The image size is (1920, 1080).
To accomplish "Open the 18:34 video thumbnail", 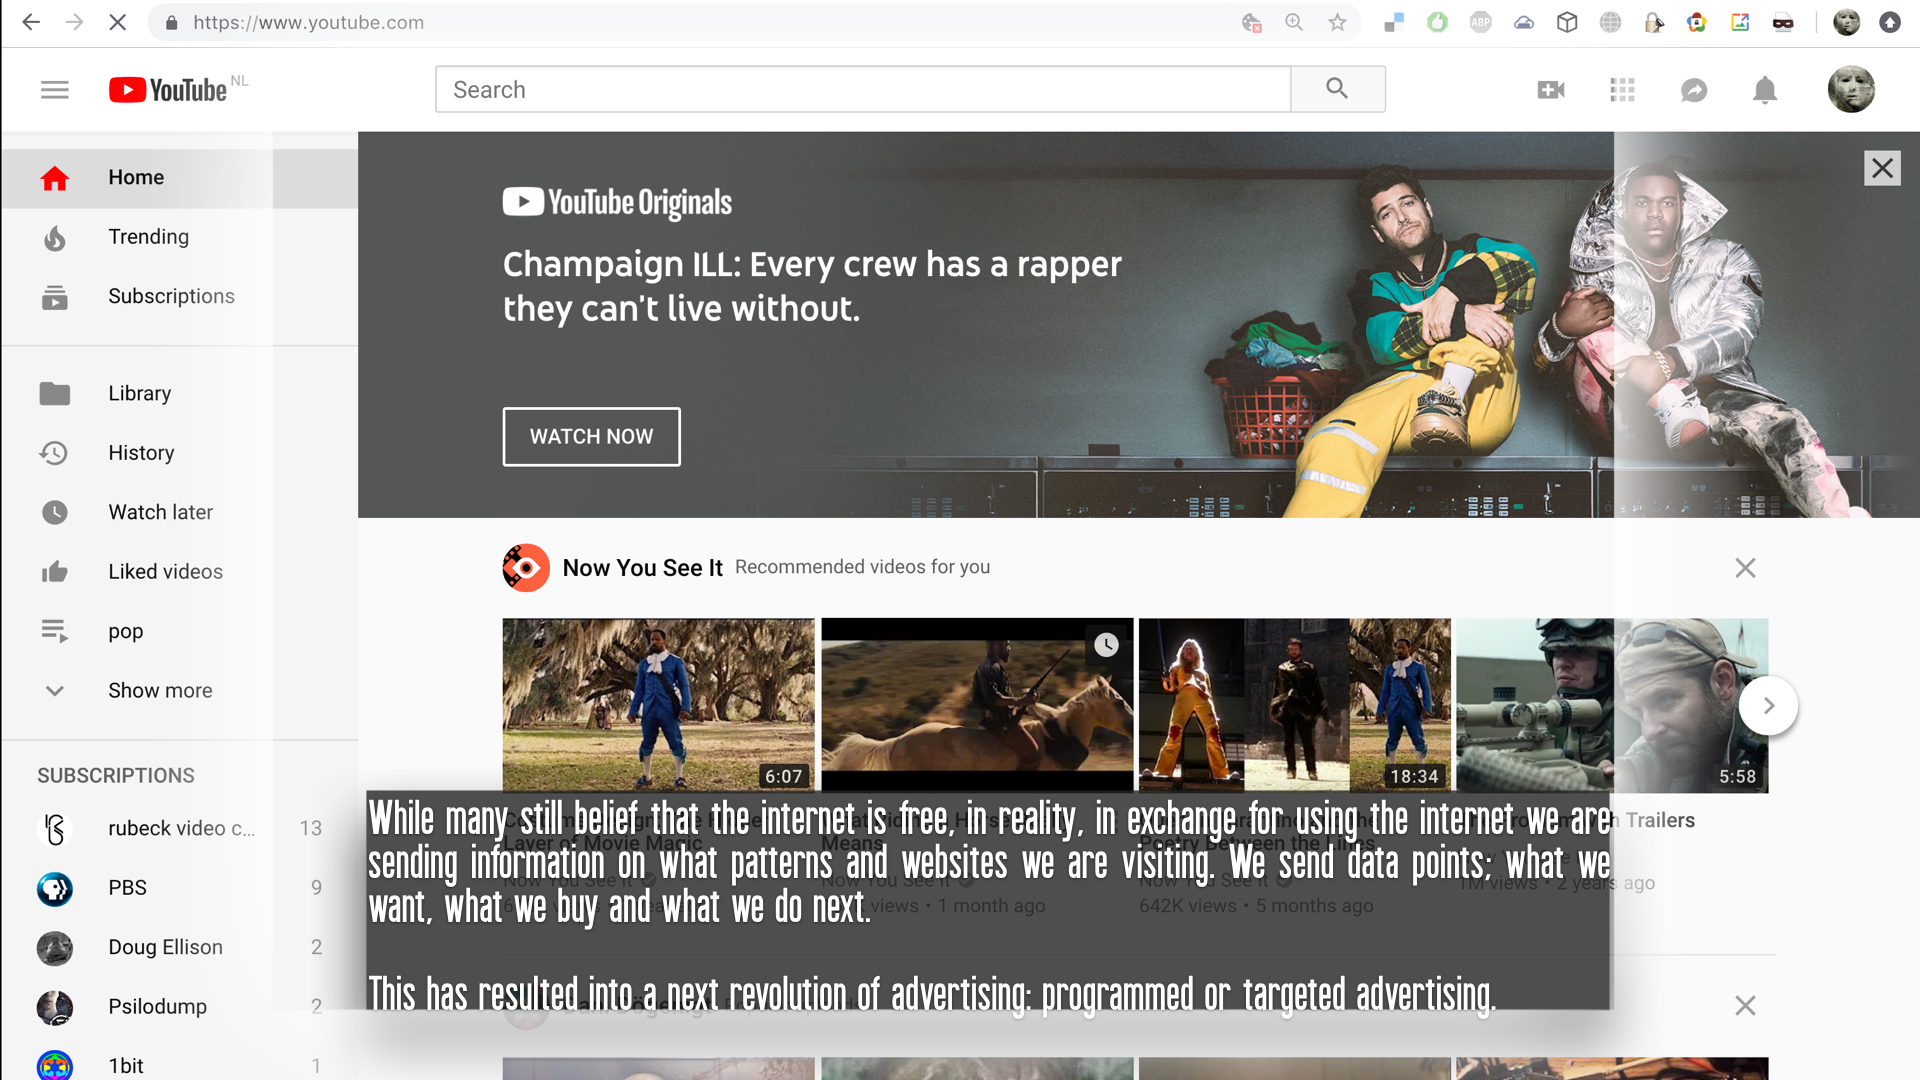I will click(1294, 705).
